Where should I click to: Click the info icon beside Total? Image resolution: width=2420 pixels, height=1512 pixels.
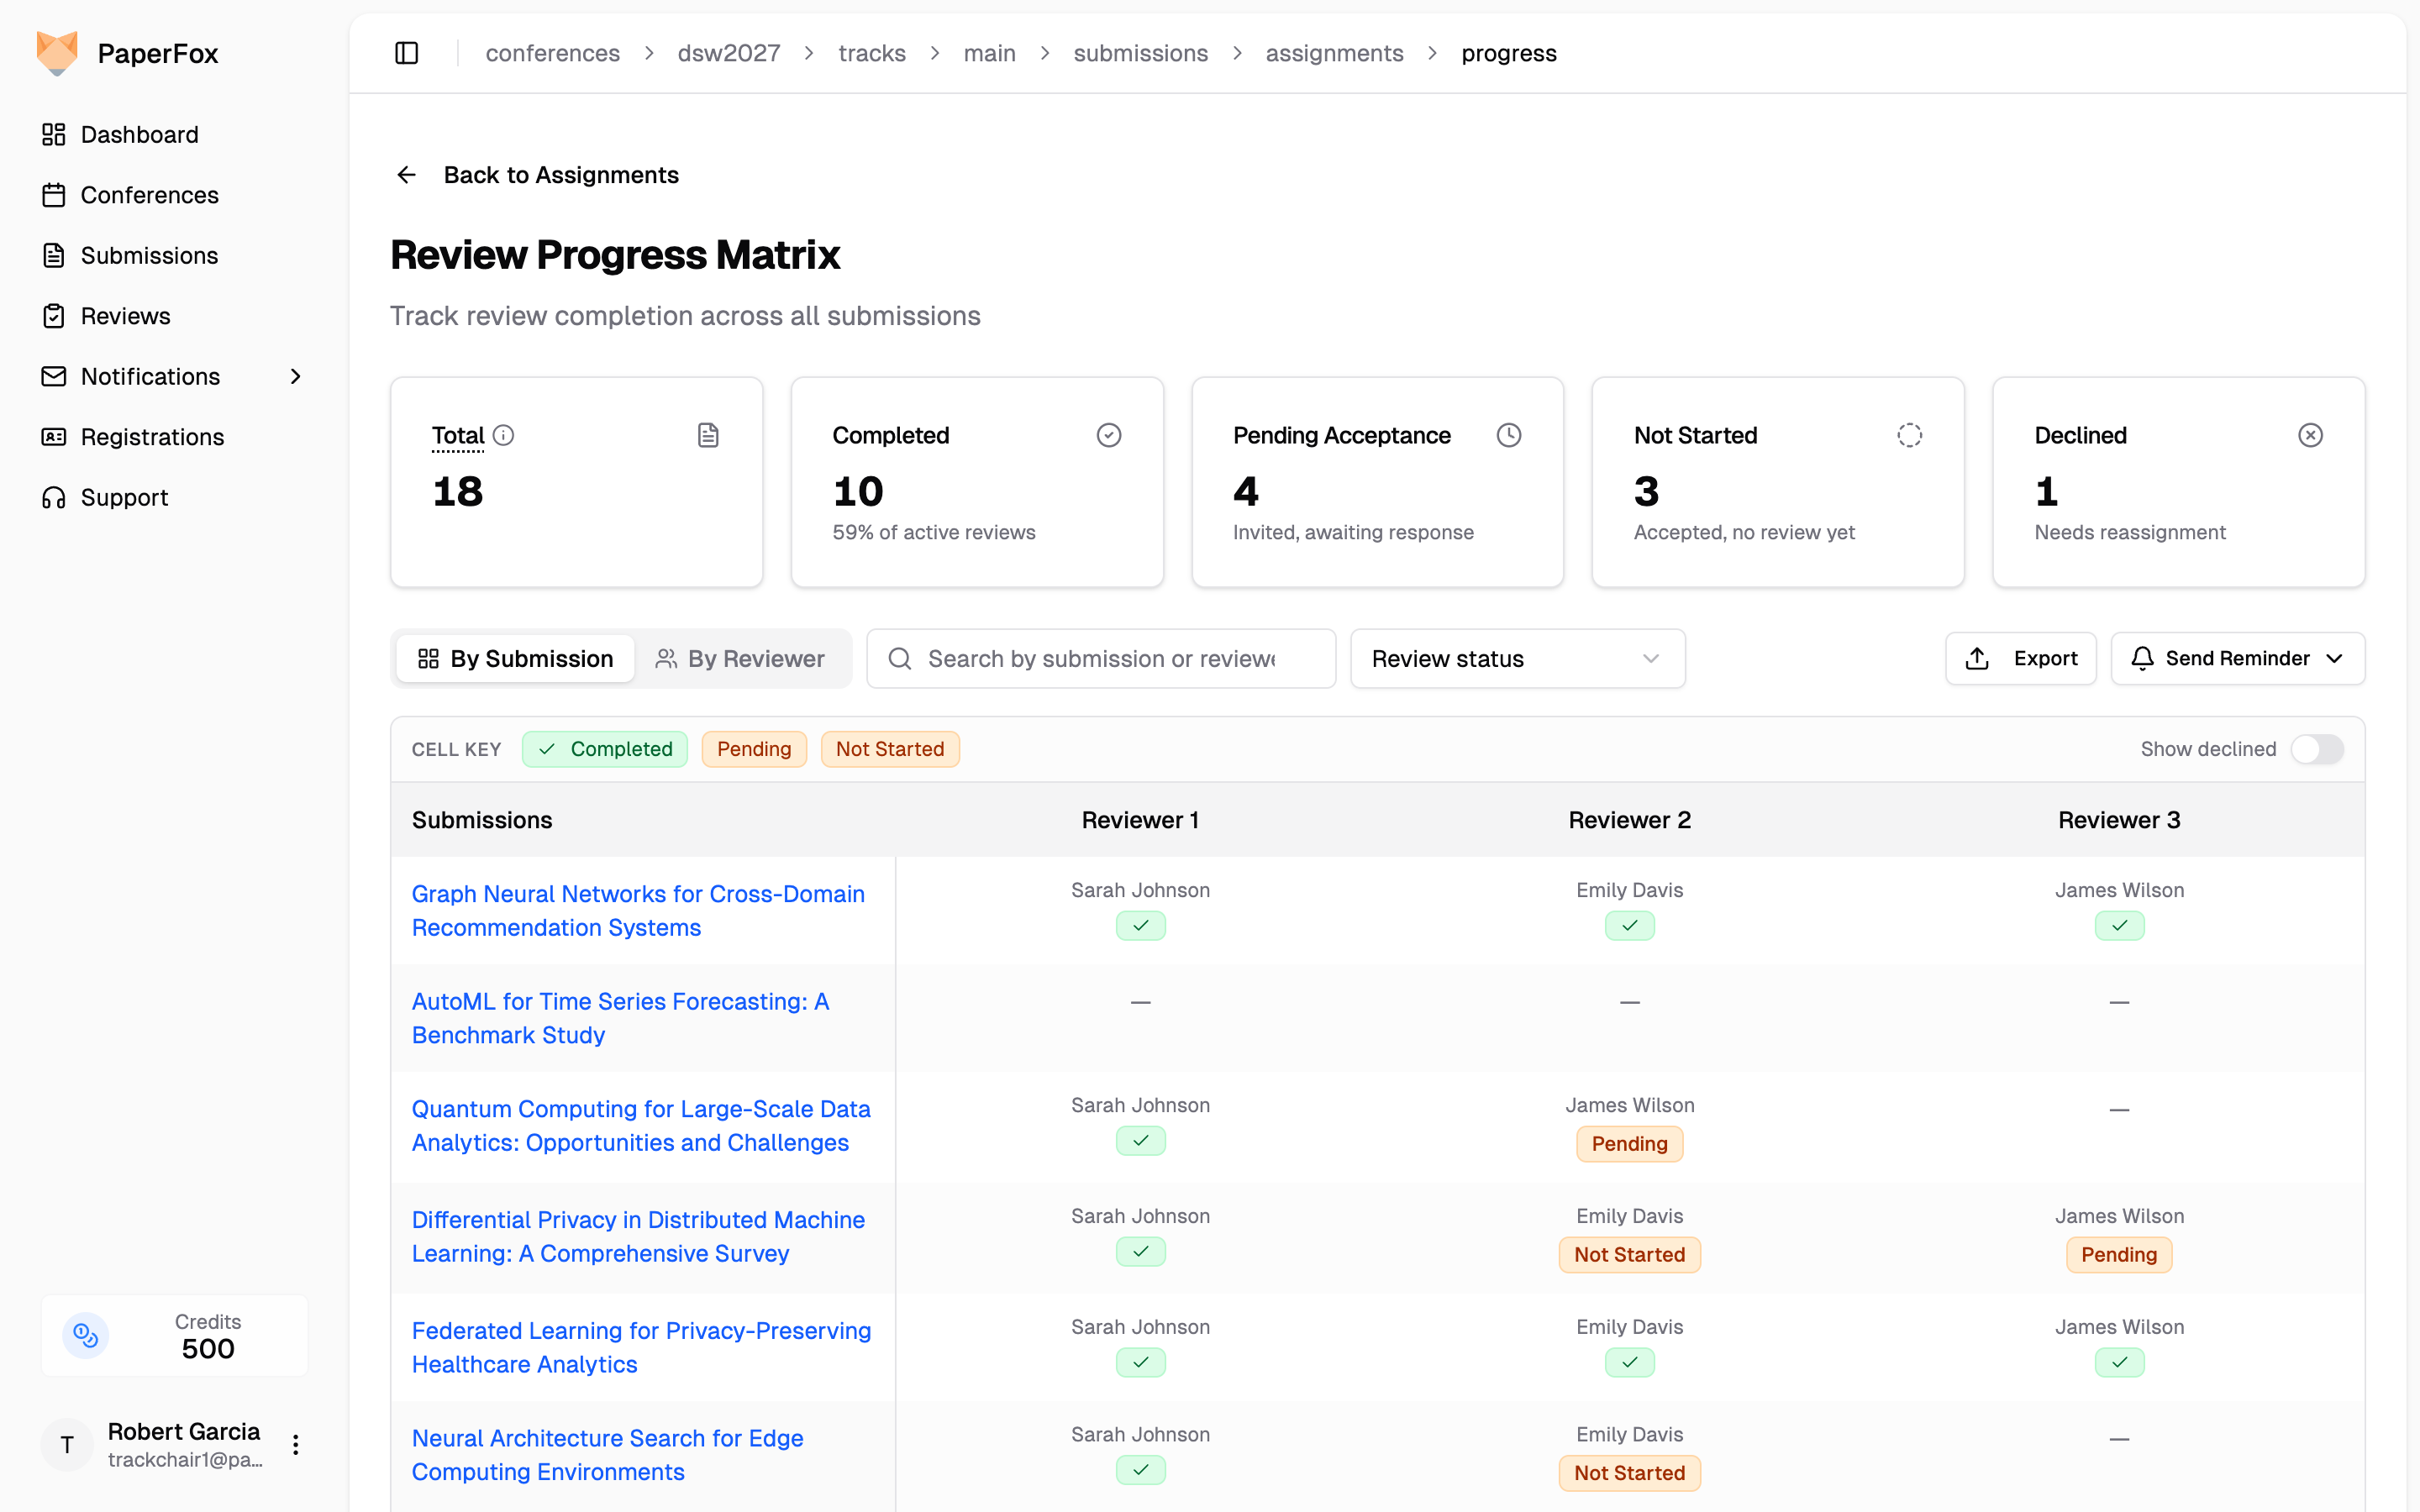coord(504,435)
